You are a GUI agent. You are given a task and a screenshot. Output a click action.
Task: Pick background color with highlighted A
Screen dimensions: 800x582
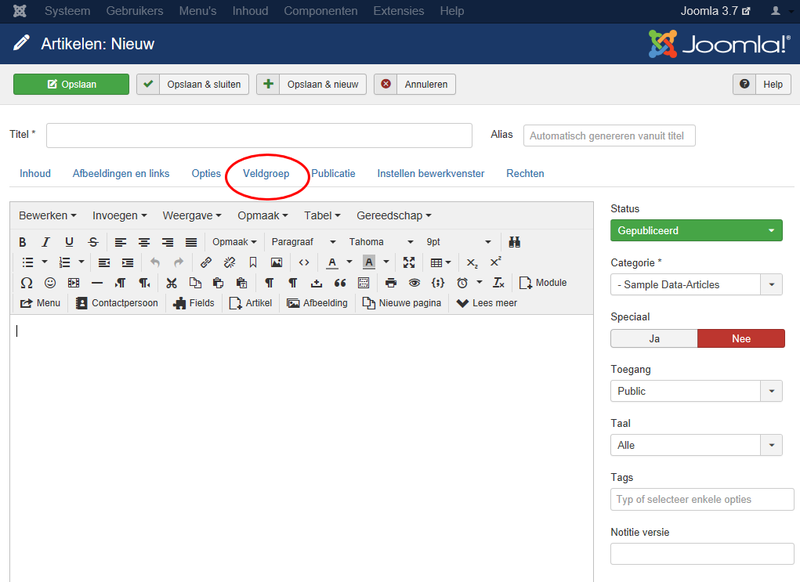pyautogui.click(x=369, y=262)
